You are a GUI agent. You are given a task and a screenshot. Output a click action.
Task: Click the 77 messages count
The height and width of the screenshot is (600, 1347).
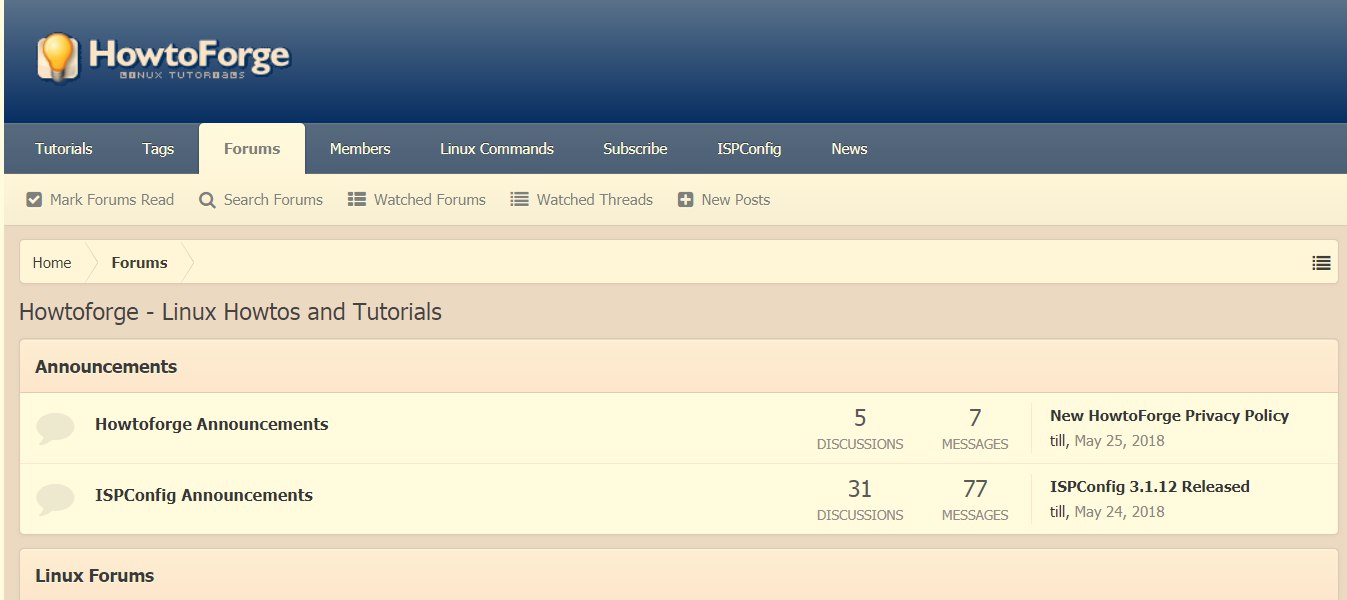975,489
